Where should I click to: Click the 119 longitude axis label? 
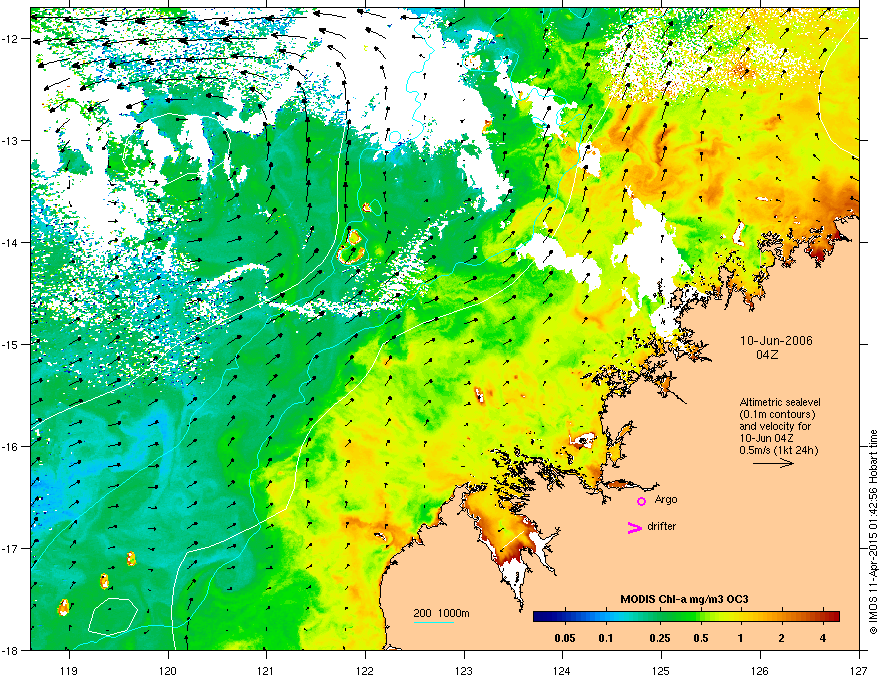tap(69, 670)
